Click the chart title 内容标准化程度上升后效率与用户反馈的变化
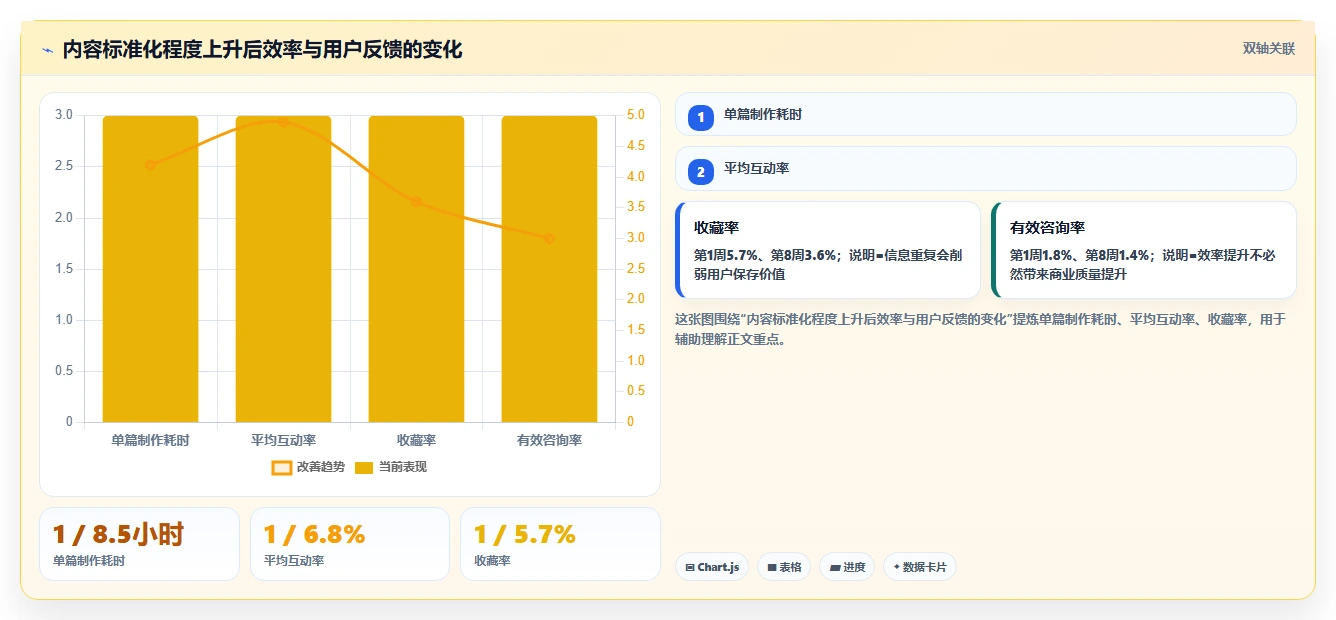 coord(262,50)
